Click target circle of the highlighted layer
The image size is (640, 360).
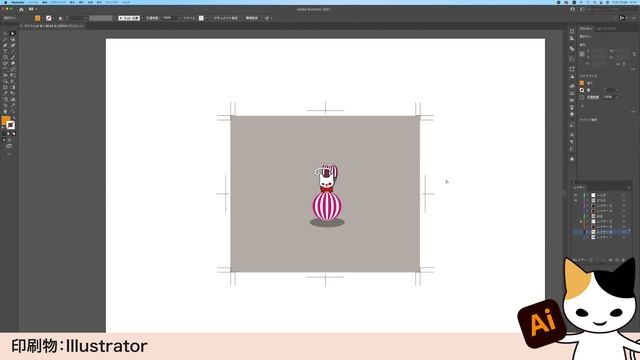click(x=624, y=232)
